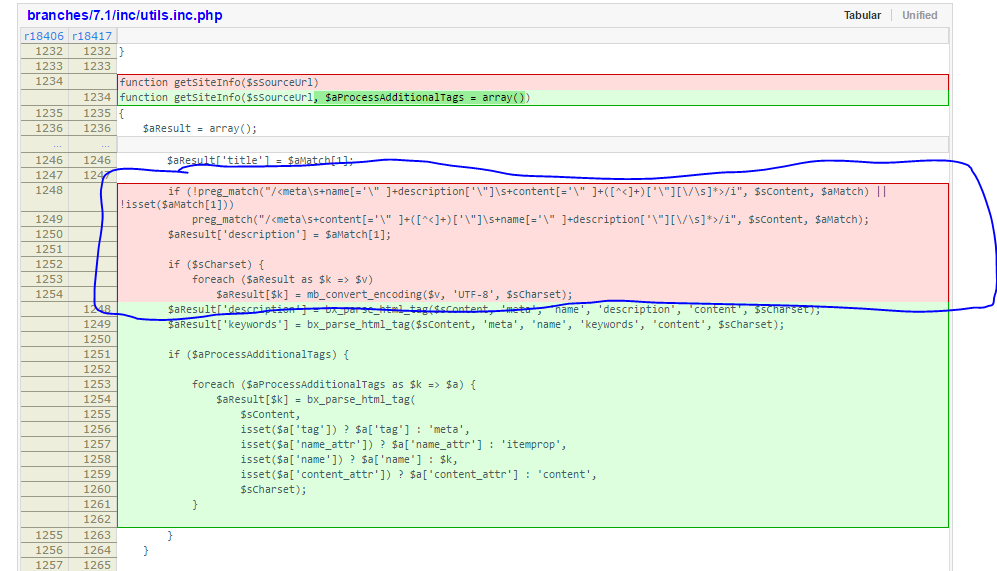Click the added 'keywords' bx_parse_html_tag line
Viewport: 997px width, 571px height.
click(476, 324)
